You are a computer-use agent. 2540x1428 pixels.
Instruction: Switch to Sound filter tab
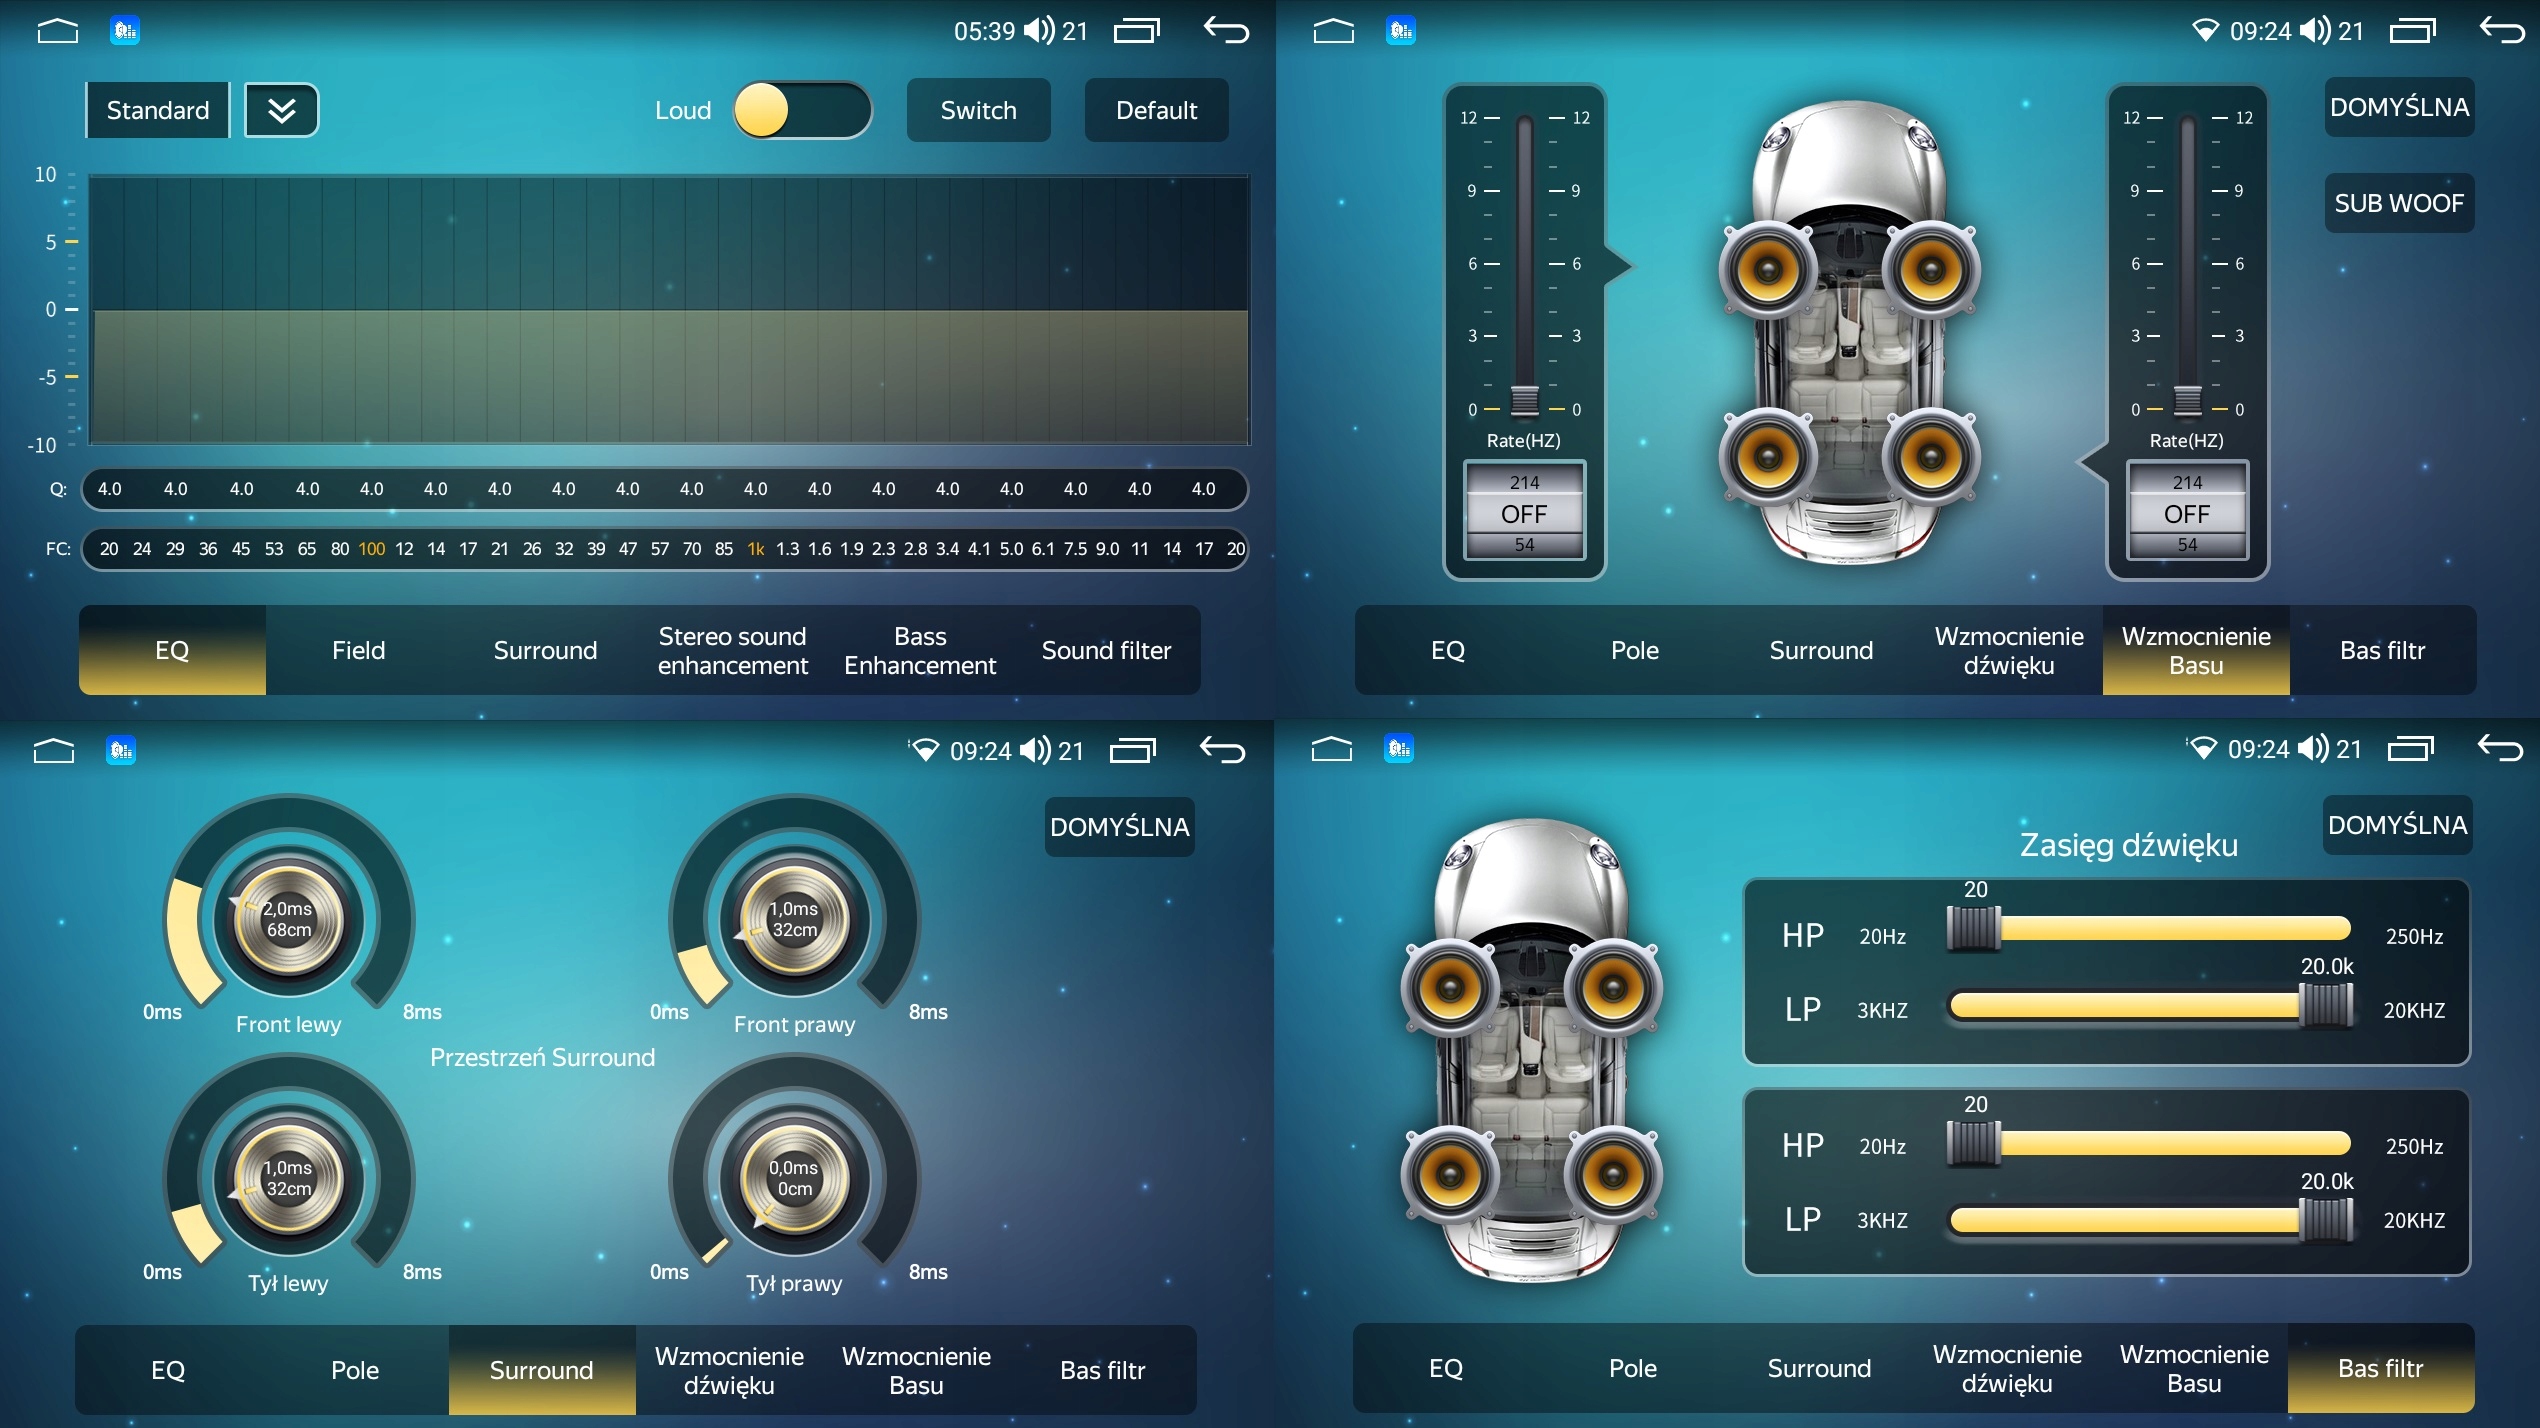(1106, 650)
